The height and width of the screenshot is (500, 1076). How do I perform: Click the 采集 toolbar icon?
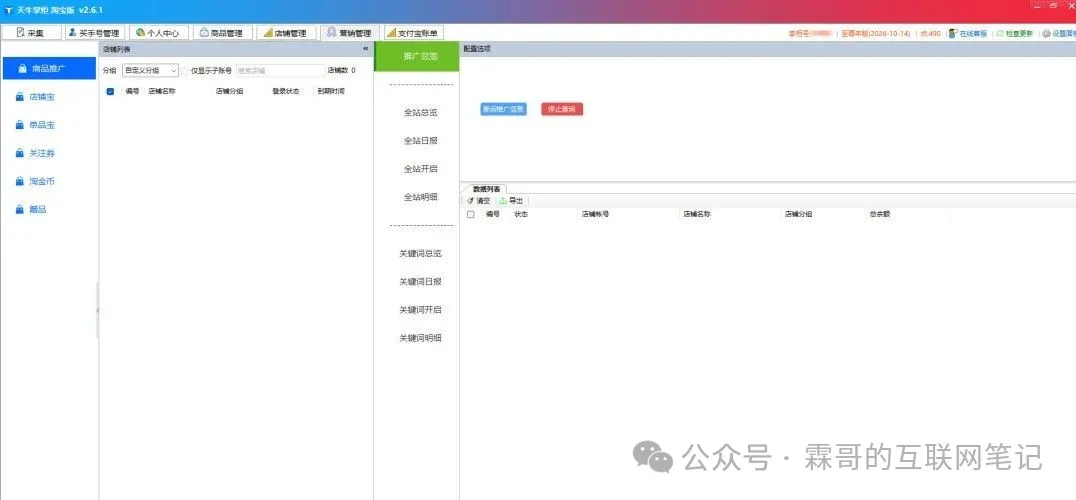coord(20,33)
